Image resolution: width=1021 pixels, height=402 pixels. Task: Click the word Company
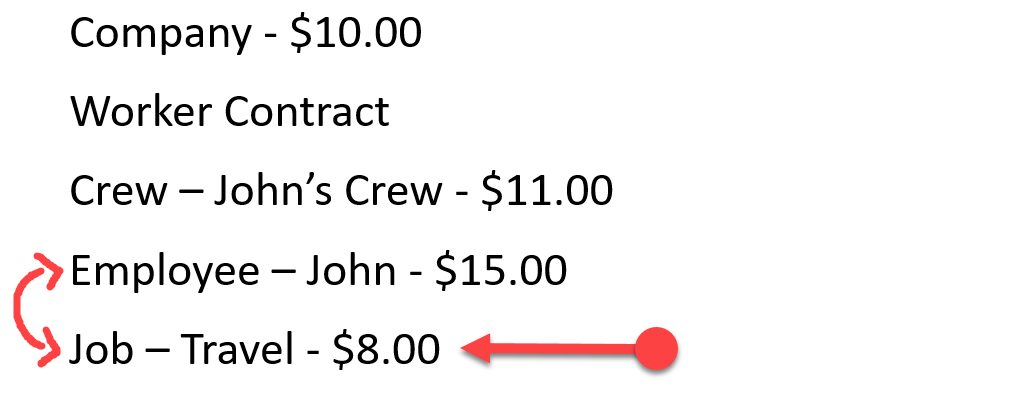[x=160, y=35]
